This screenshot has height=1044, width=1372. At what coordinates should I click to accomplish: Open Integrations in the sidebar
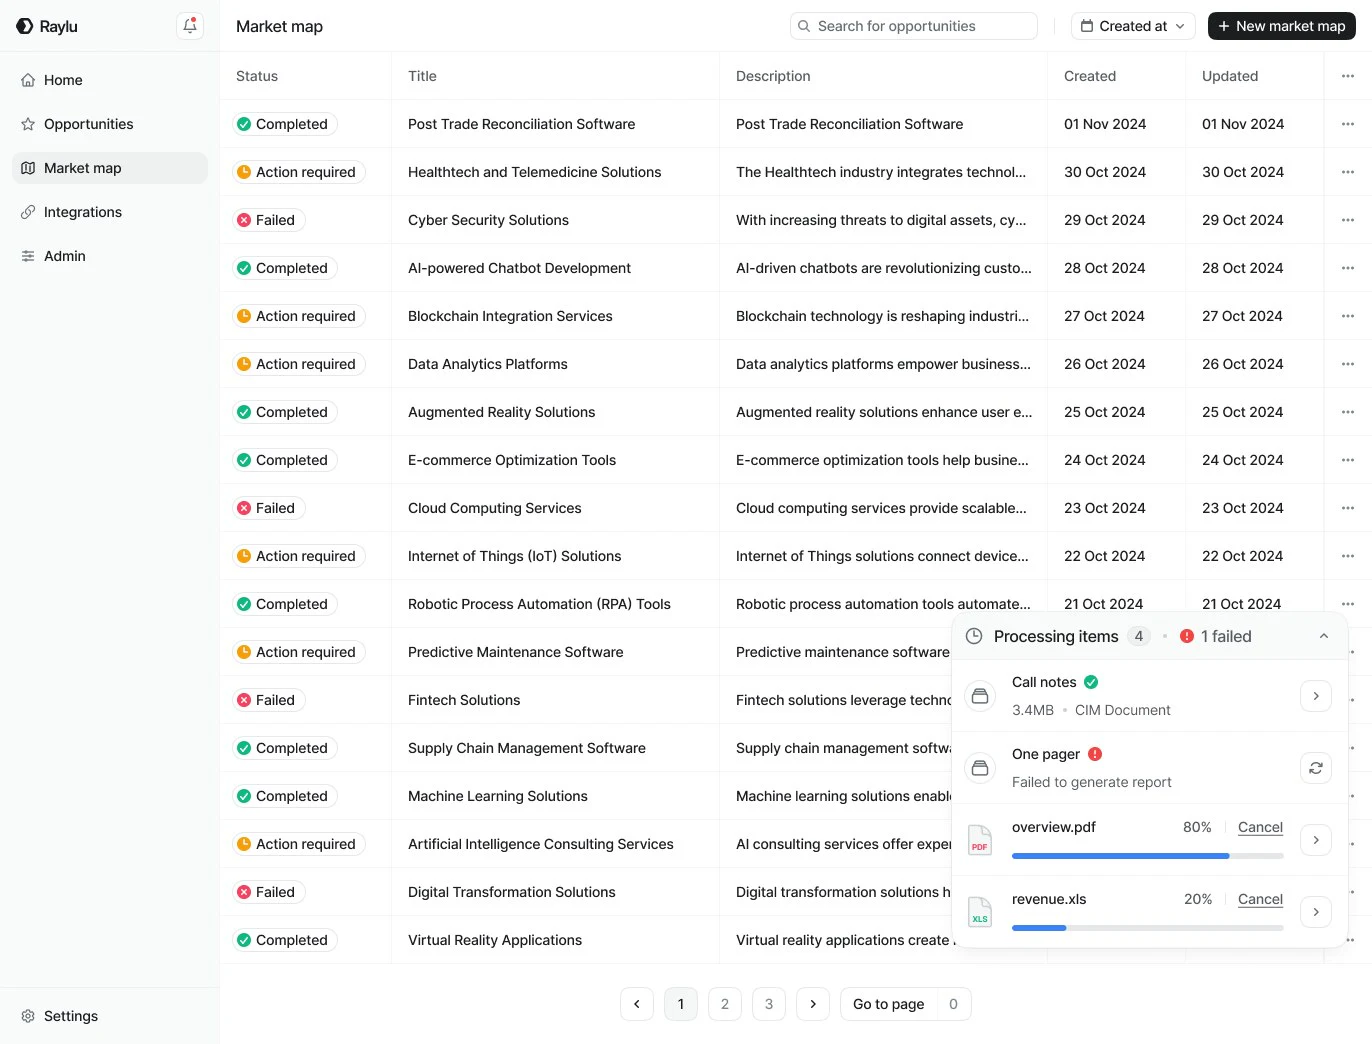point(110,212)
